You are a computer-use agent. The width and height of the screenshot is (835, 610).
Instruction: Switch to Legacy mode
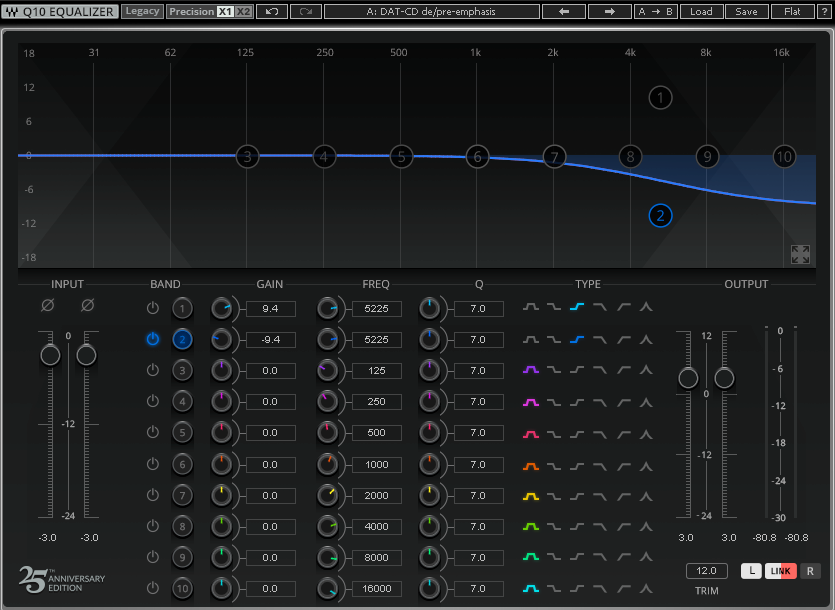(x=142, y=11)
